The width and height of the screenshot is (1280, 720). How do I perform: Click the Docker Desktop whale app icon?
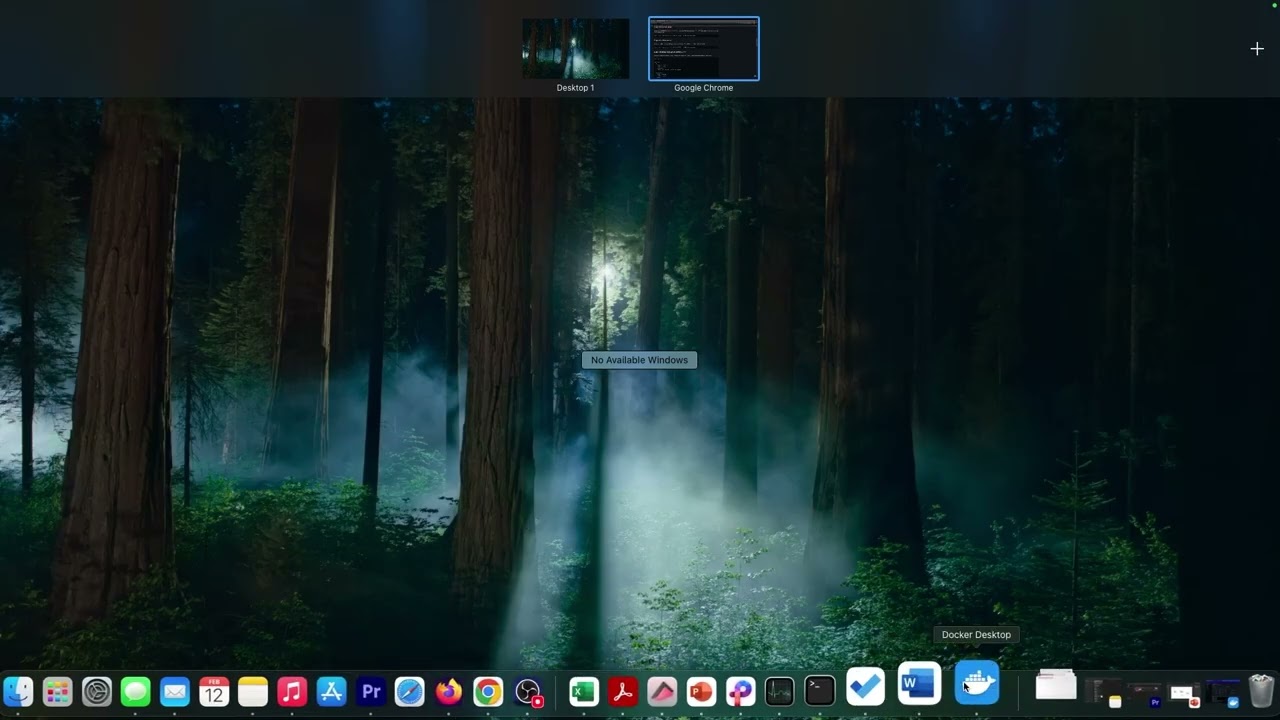[977, 683]
